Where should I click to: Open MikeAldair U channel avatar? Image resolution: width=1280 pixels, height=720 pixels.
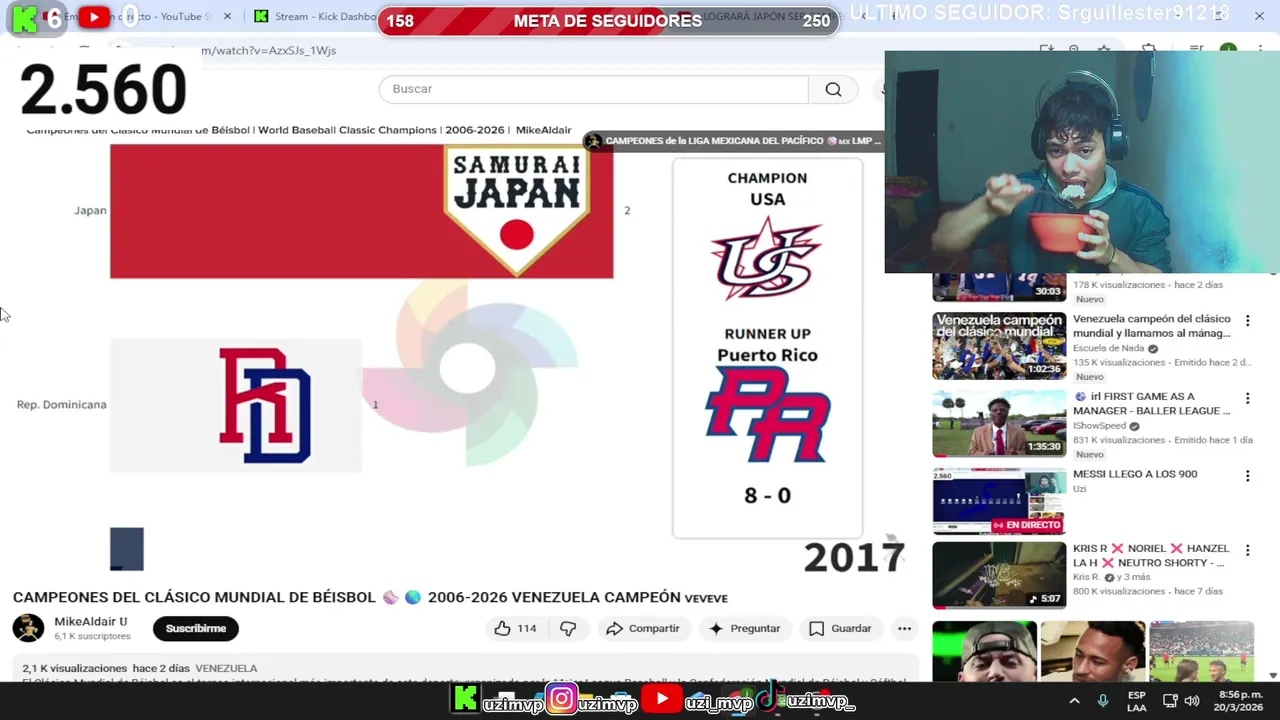click(28, 628)
